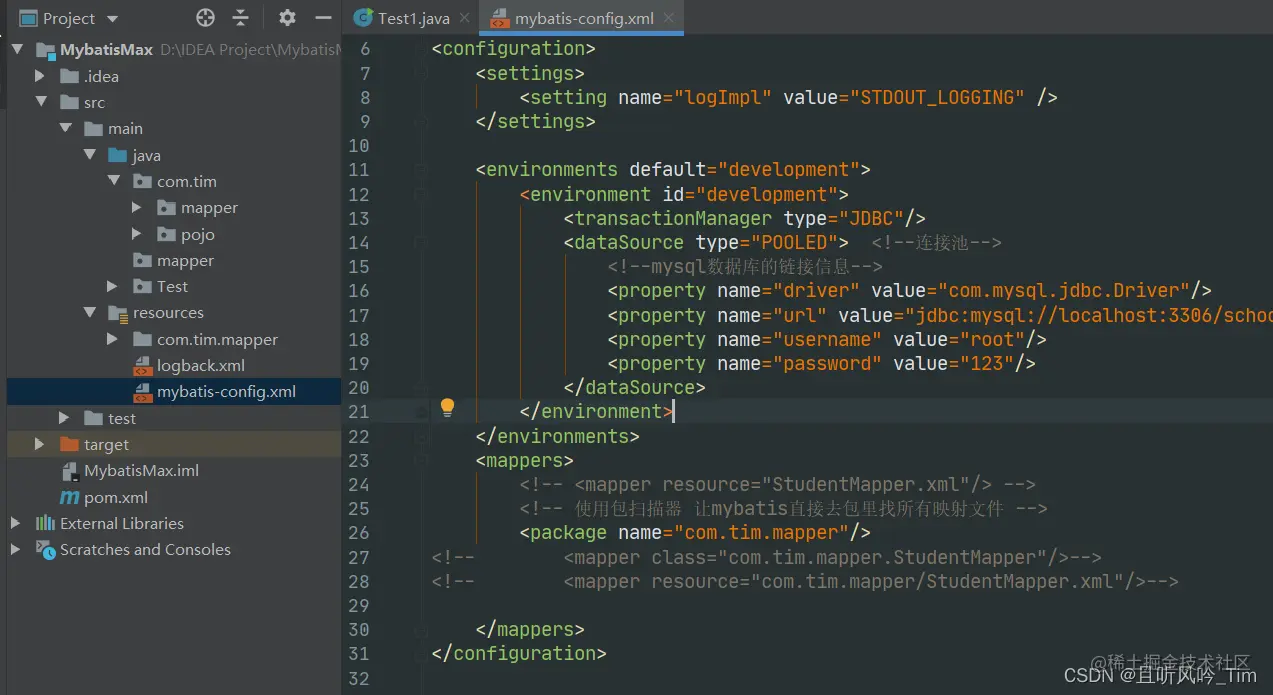The width and height of the screenshot is (1273, 695).
Task: Select the pojo package row
Action: (174, 234)
